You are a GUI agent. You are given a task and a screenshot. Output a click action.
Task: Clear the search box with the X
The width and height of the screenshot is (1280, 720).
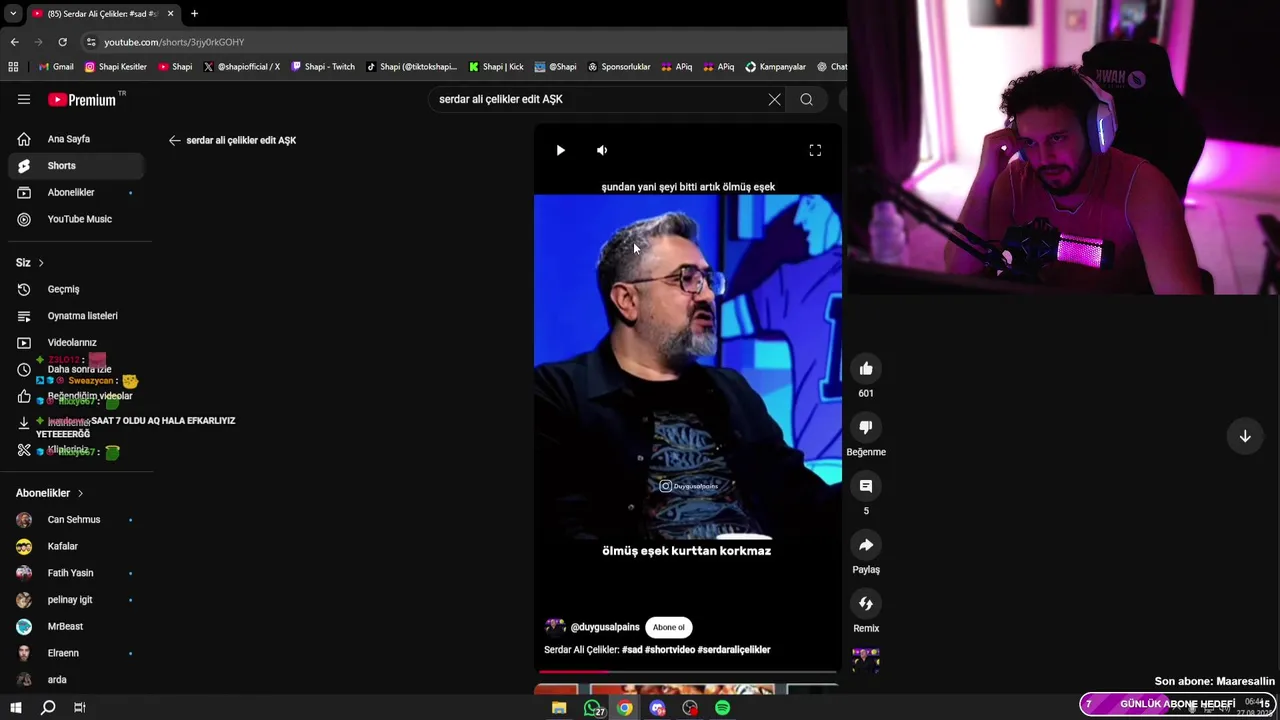[x=774, y=99]
